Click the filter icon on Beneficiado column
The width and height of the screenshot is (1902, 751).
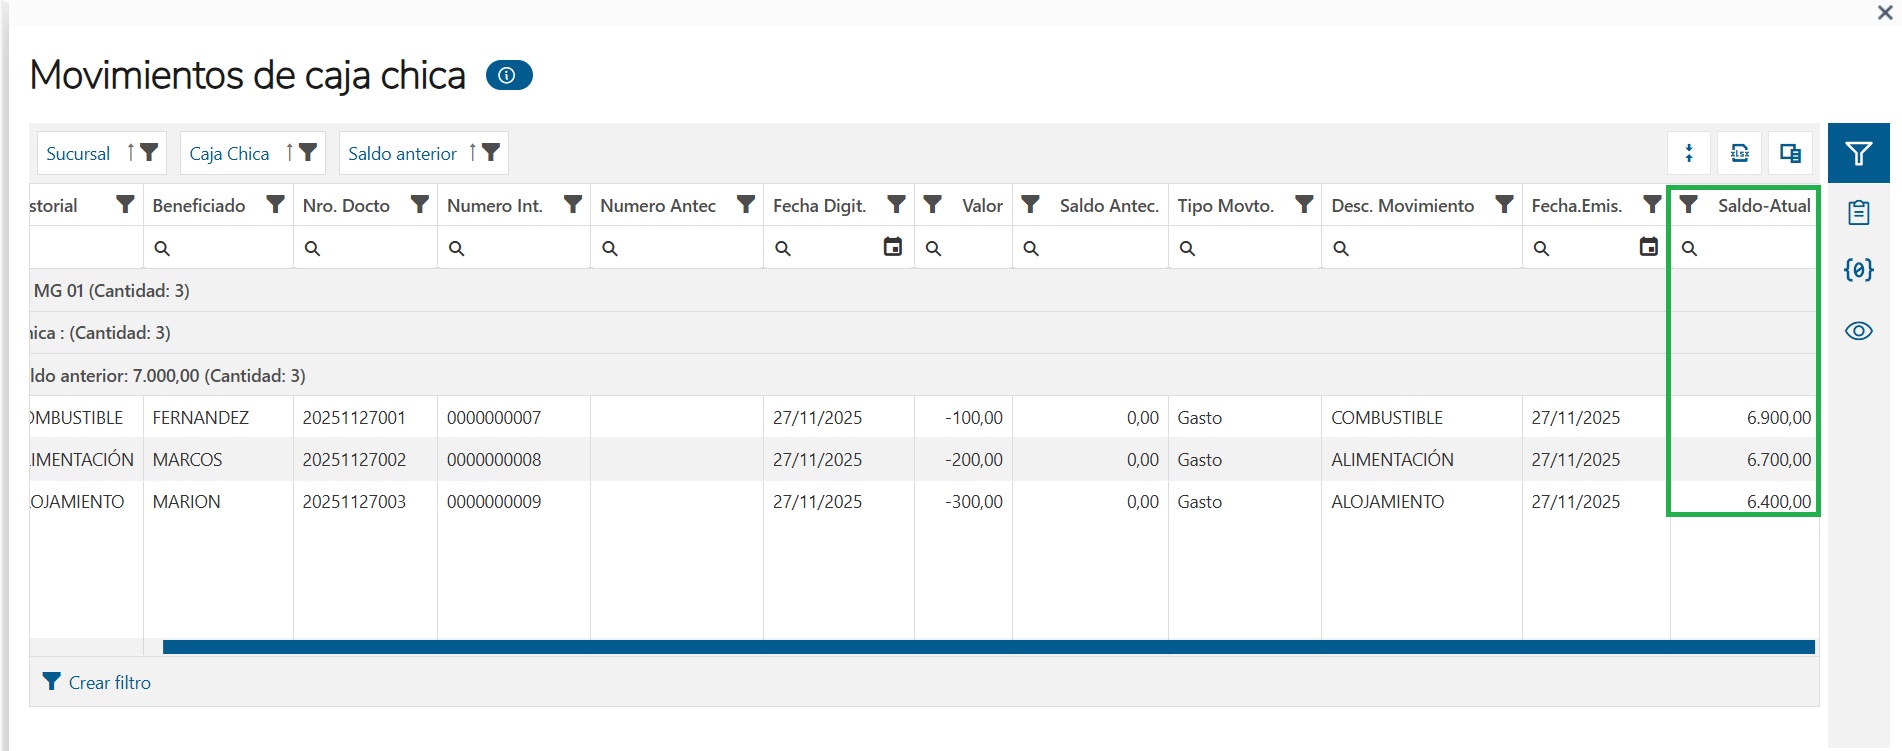click(275, 205)
